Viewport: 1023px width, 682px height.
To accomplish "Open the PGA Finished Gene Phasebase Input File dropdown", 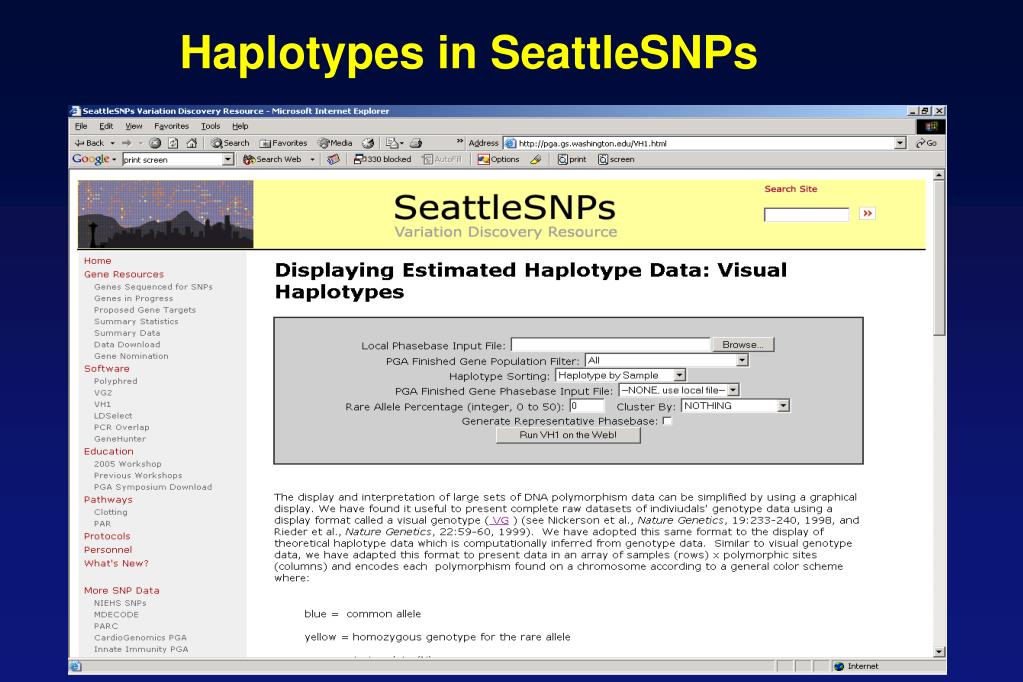I will pos(733,390).
